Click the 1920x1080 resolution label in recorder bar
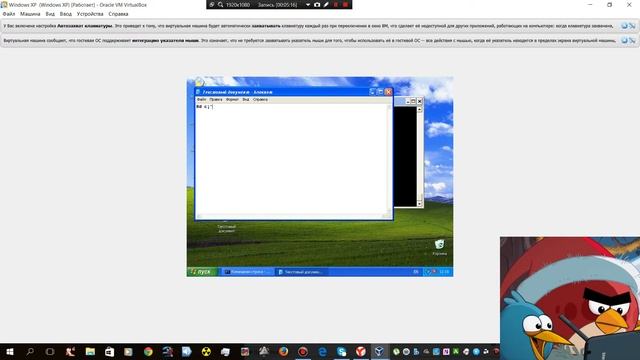640x360 pixels. pyautogui.click(x=238, y=5)
